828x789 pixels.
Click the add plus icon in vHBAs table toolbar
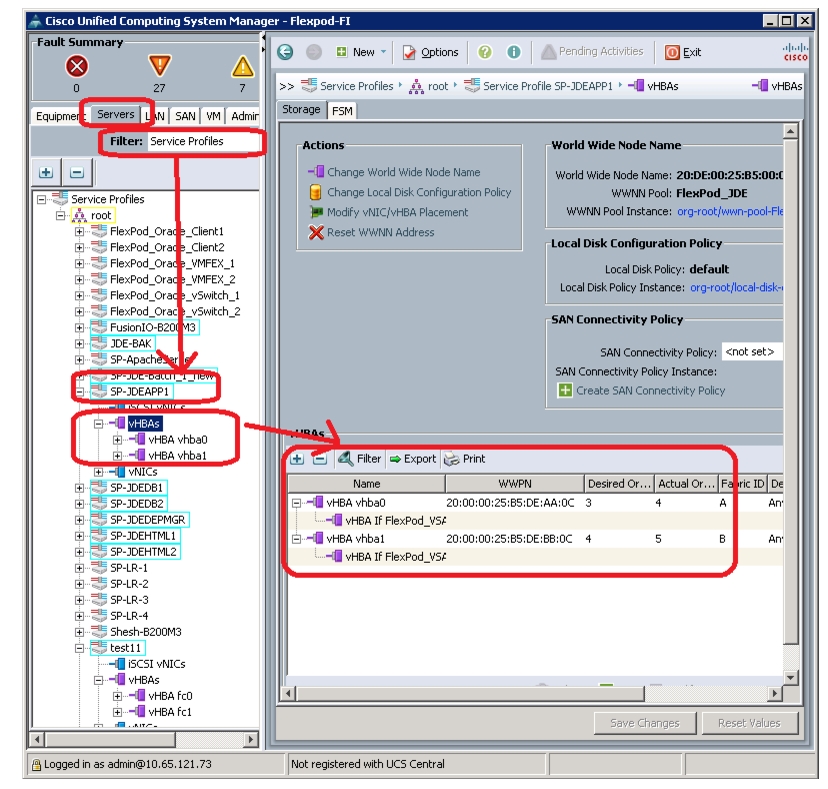(x=297, y=459)
